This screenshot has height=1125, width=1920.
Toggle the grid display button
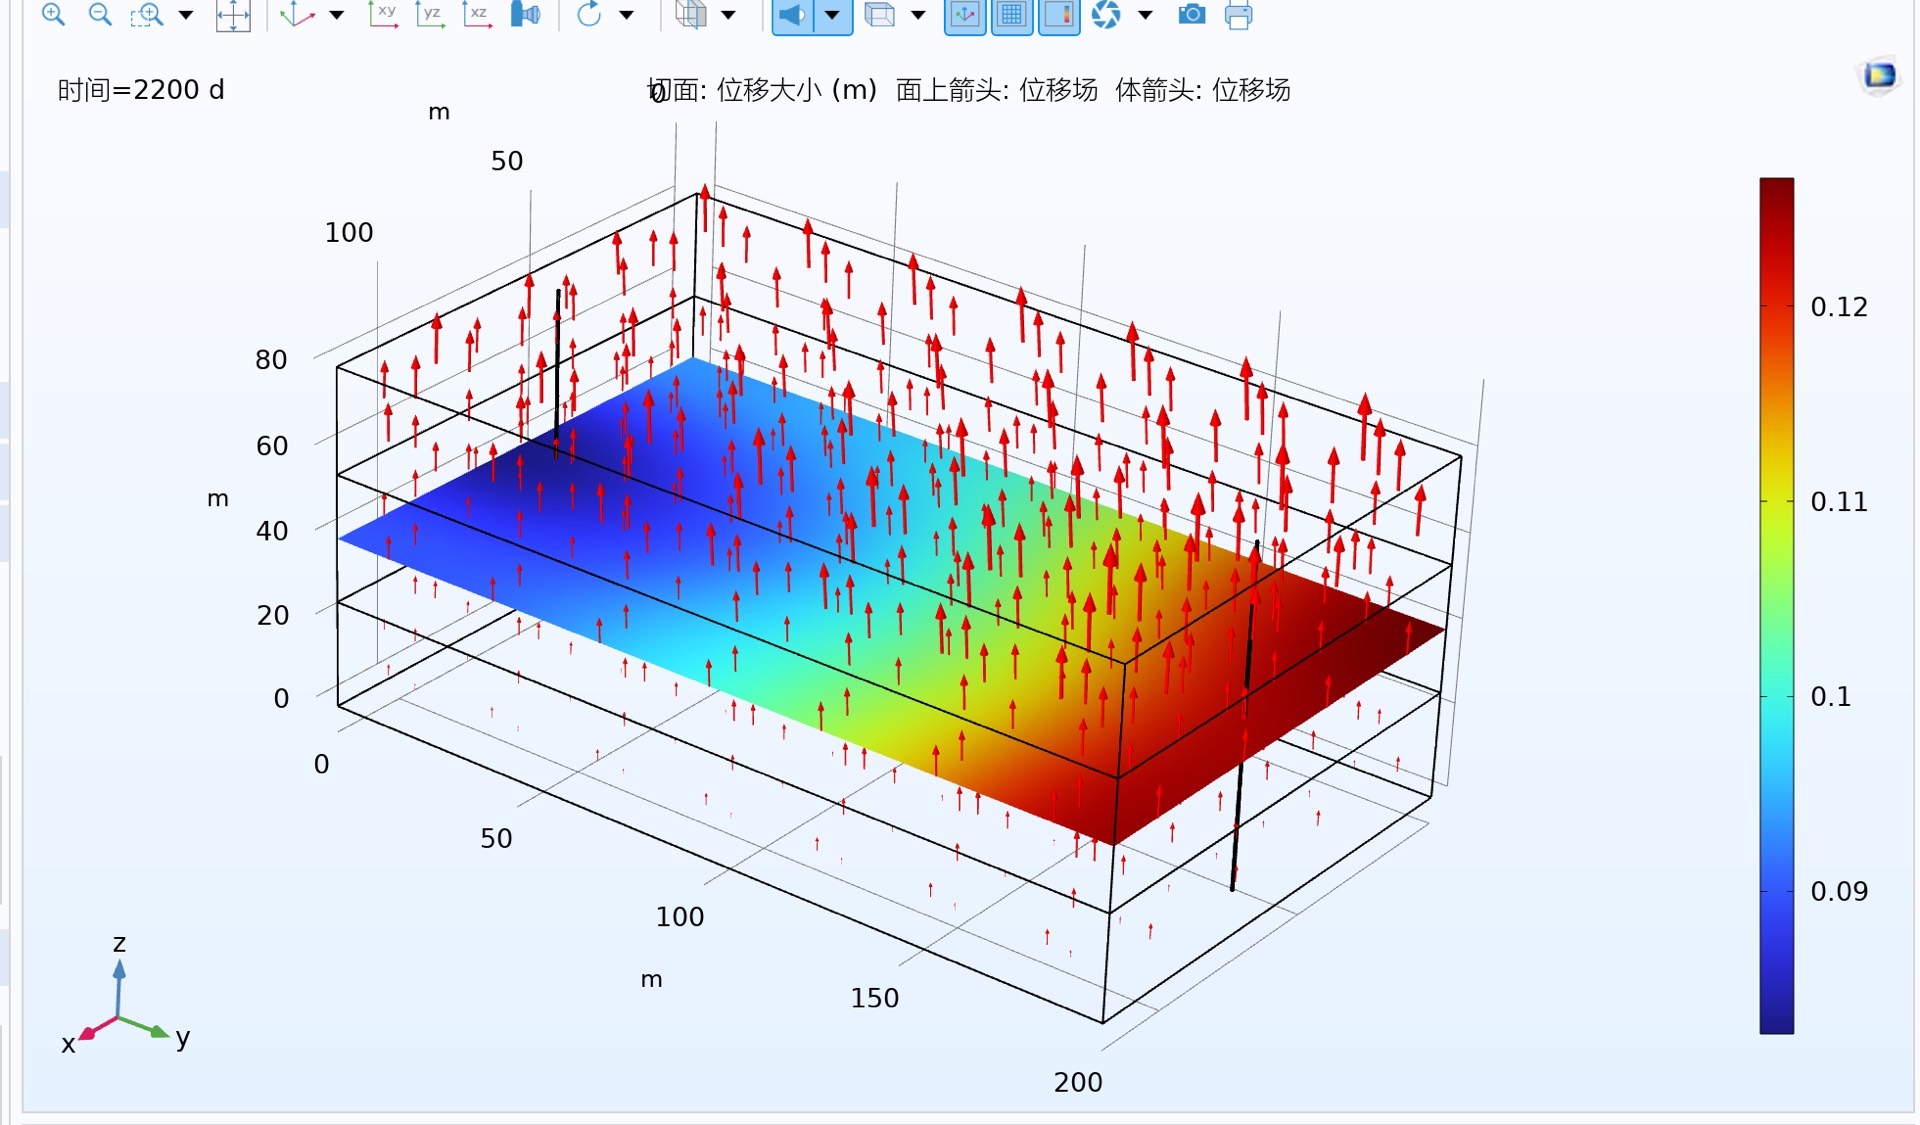[1012, 15]
